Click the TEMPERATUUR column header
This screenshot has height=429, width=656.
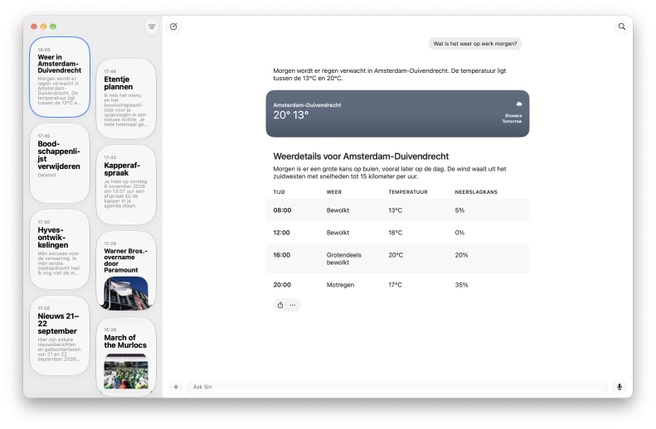coord(408,192)
